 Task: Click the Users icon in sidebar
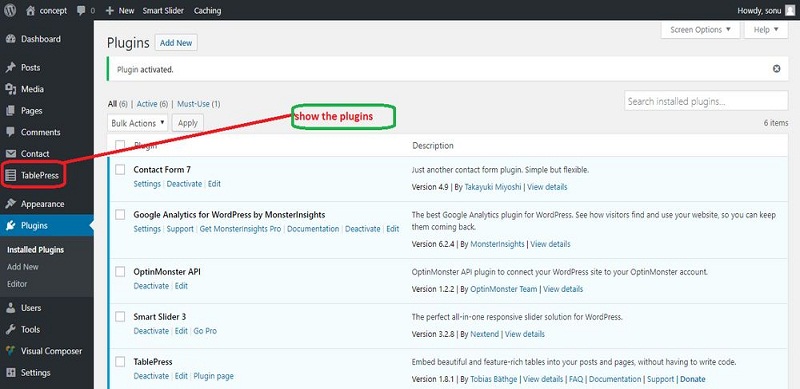pyautogui.click(x=11, y=308)
